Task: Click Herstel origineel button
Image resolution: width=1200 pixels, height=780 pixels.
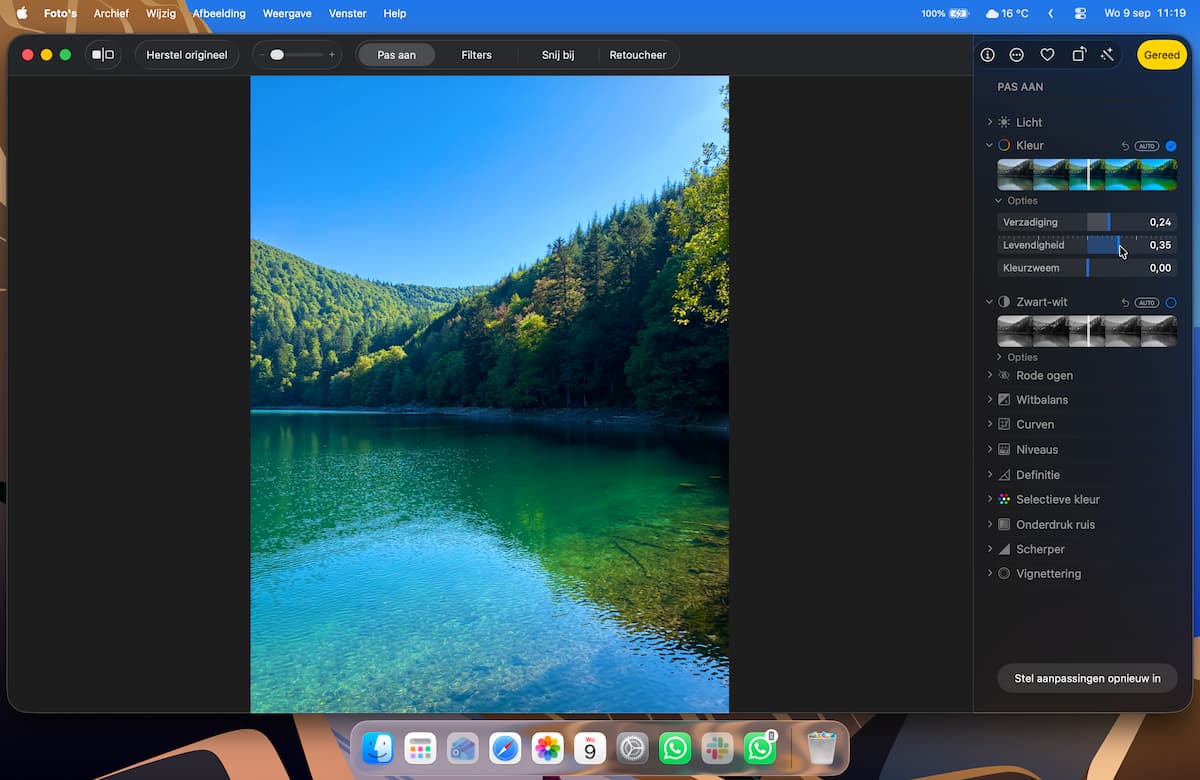Action: (187, 55)
